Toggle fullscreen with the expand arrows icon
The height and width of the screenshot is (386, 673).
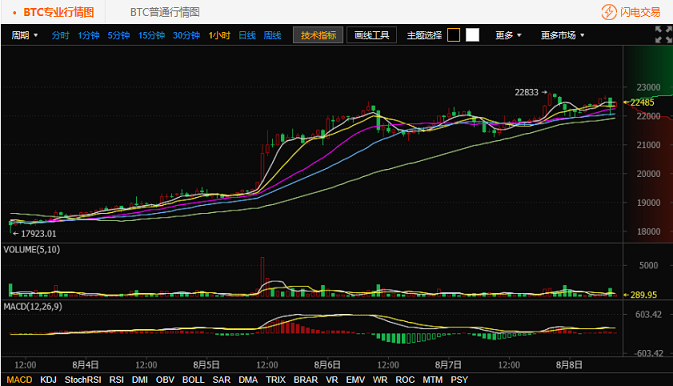(x=664, y=35)
